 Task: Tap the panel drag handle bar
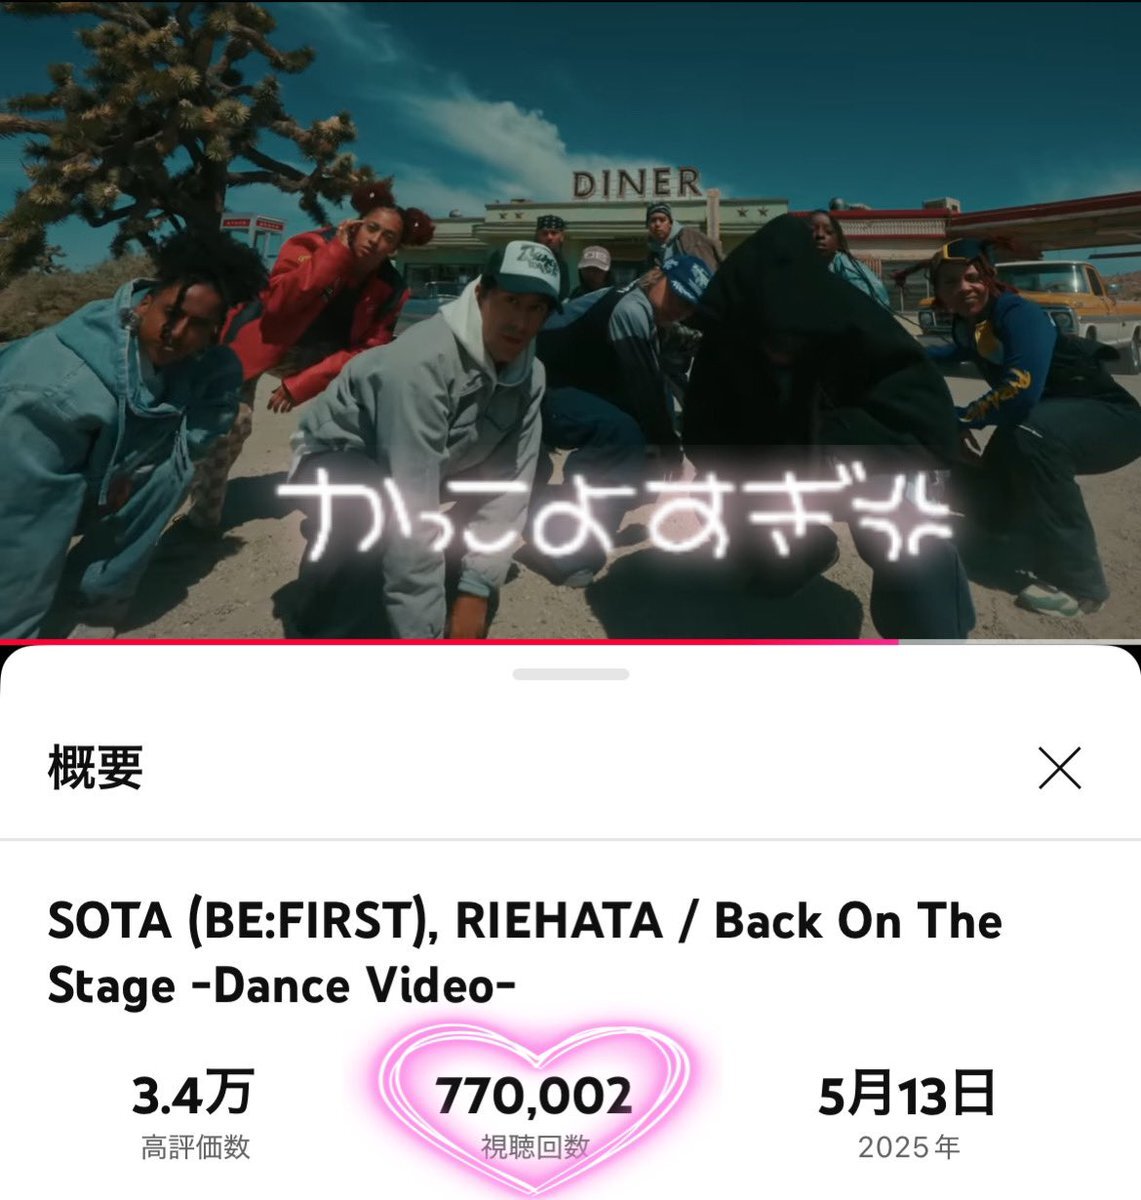click(x=570, y=674)
